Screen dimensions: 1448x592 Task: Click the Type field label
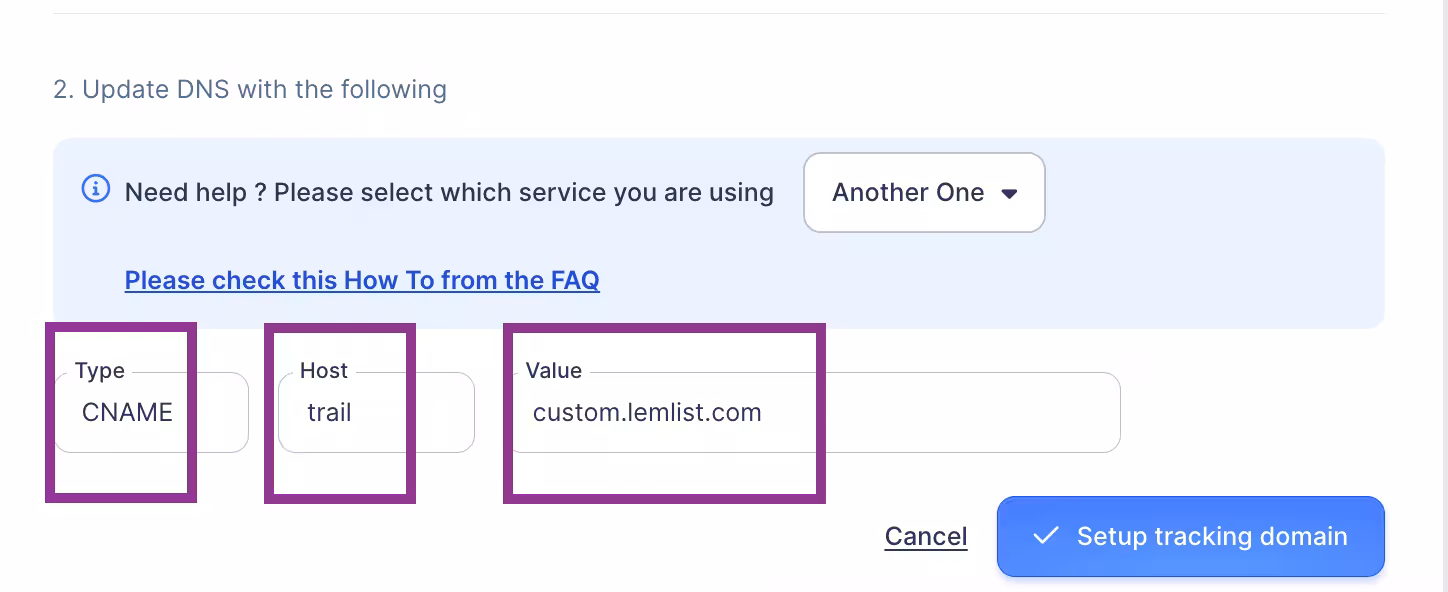pos(100,371)
